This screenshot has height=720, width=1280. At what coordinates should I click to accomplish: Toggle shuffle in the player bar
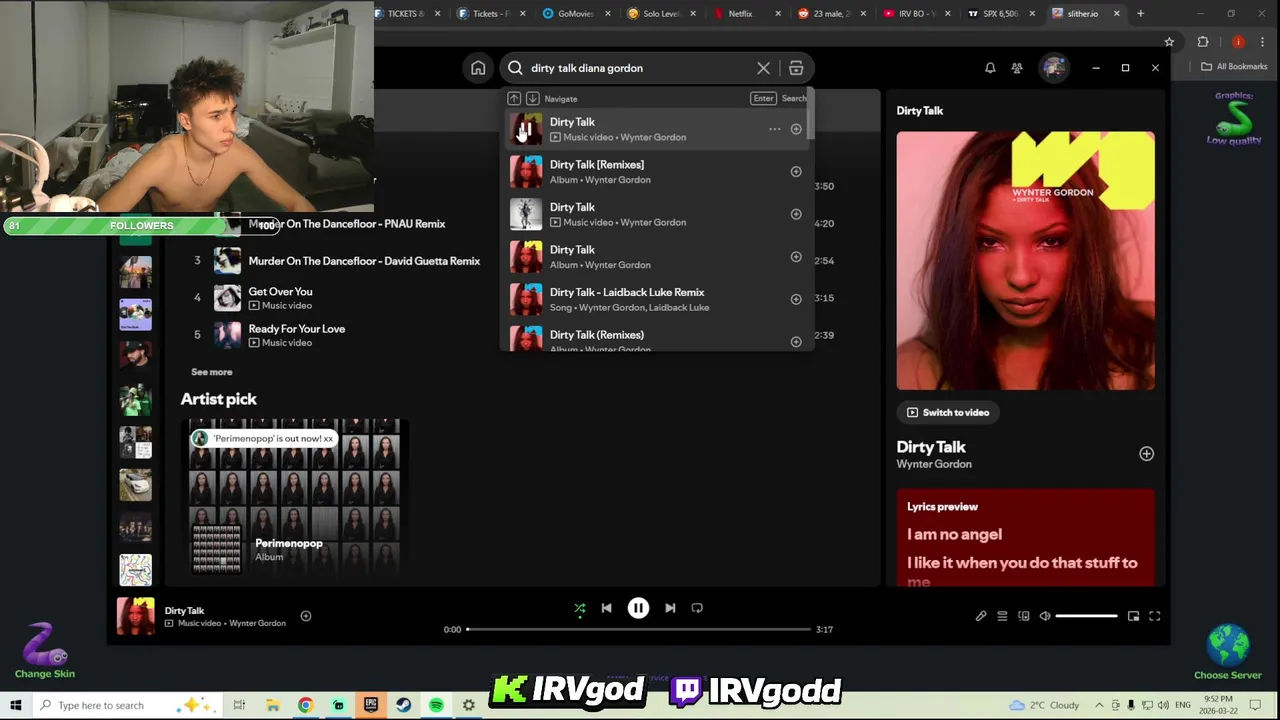(579, 608)
